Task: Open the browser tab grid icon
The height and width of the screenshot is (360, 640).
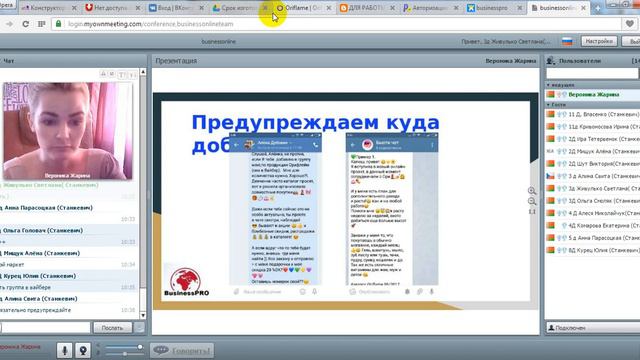Action: tap(41, 24)
